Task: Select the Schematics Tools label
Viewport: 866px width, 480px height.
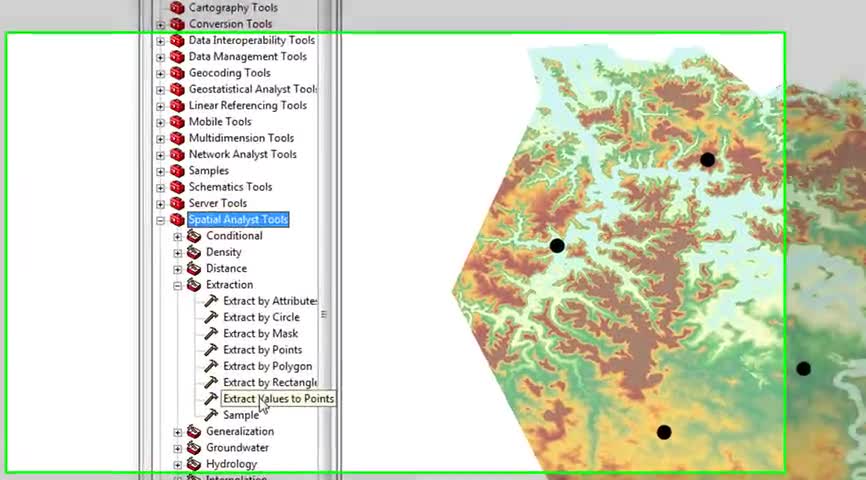Action: 230,187
